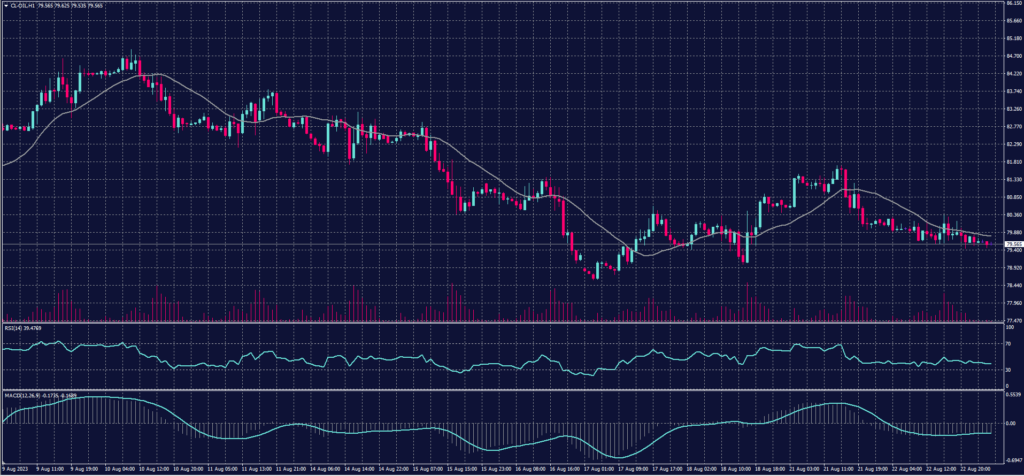
Task: Click the divider between chart and RSI pane
Action: (x=500, y=322)
